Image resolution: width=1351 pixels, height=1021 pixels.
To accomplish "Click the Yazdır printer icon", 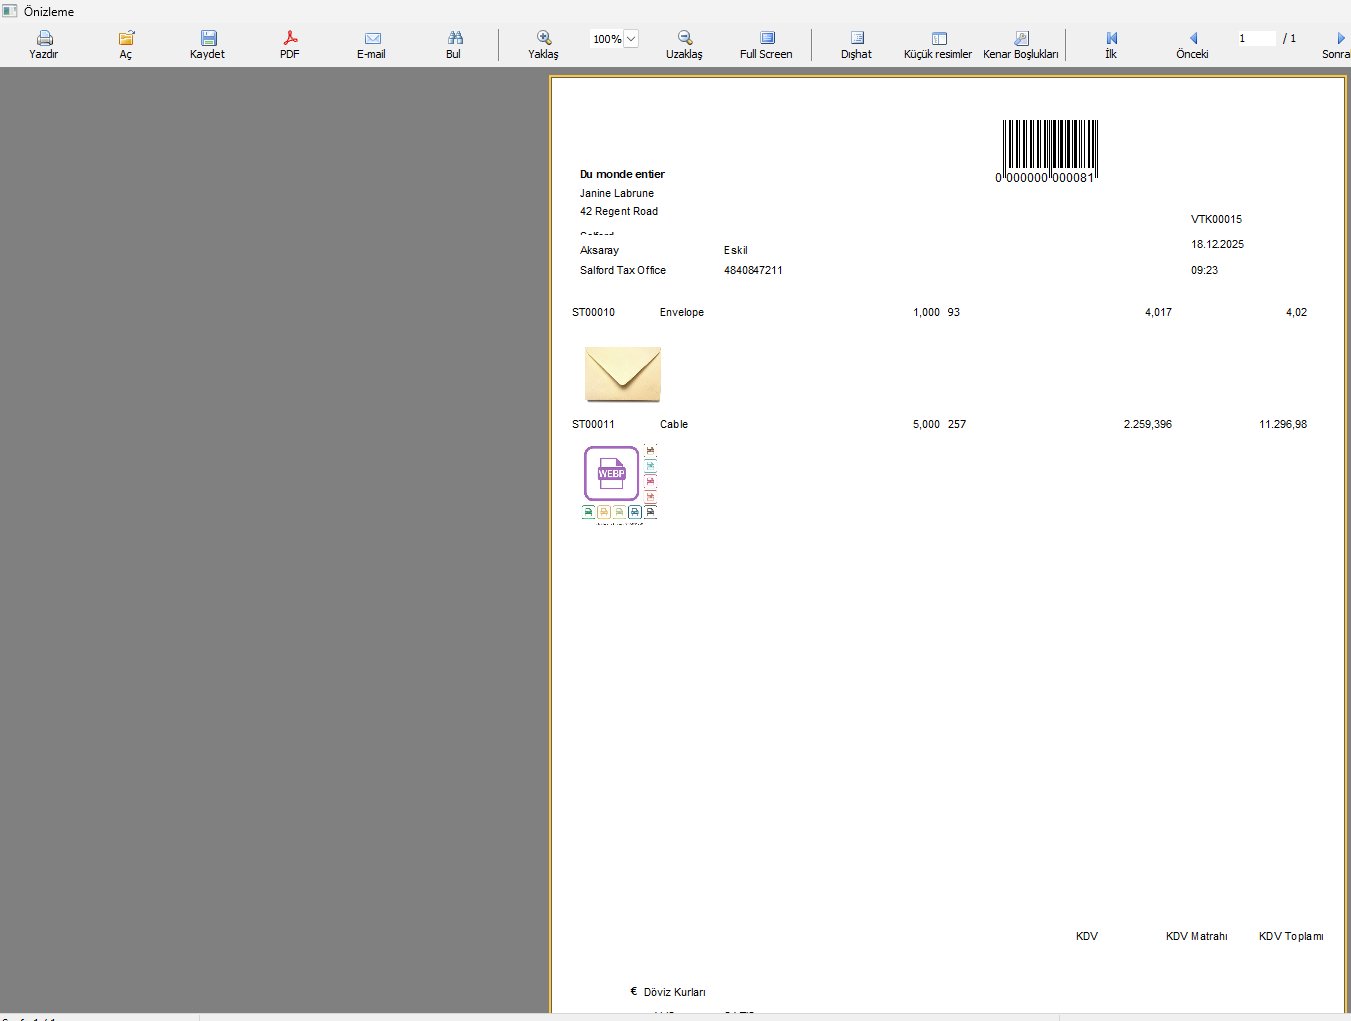I will pos(44,39).
